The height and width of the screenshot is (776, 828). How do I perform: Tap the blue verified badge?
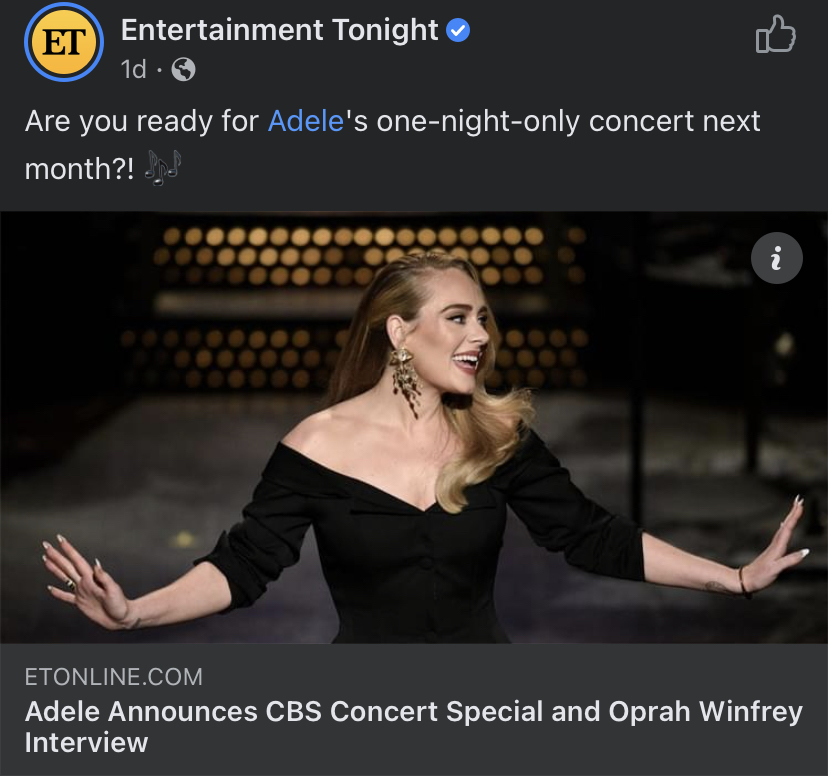pos(458,31)
